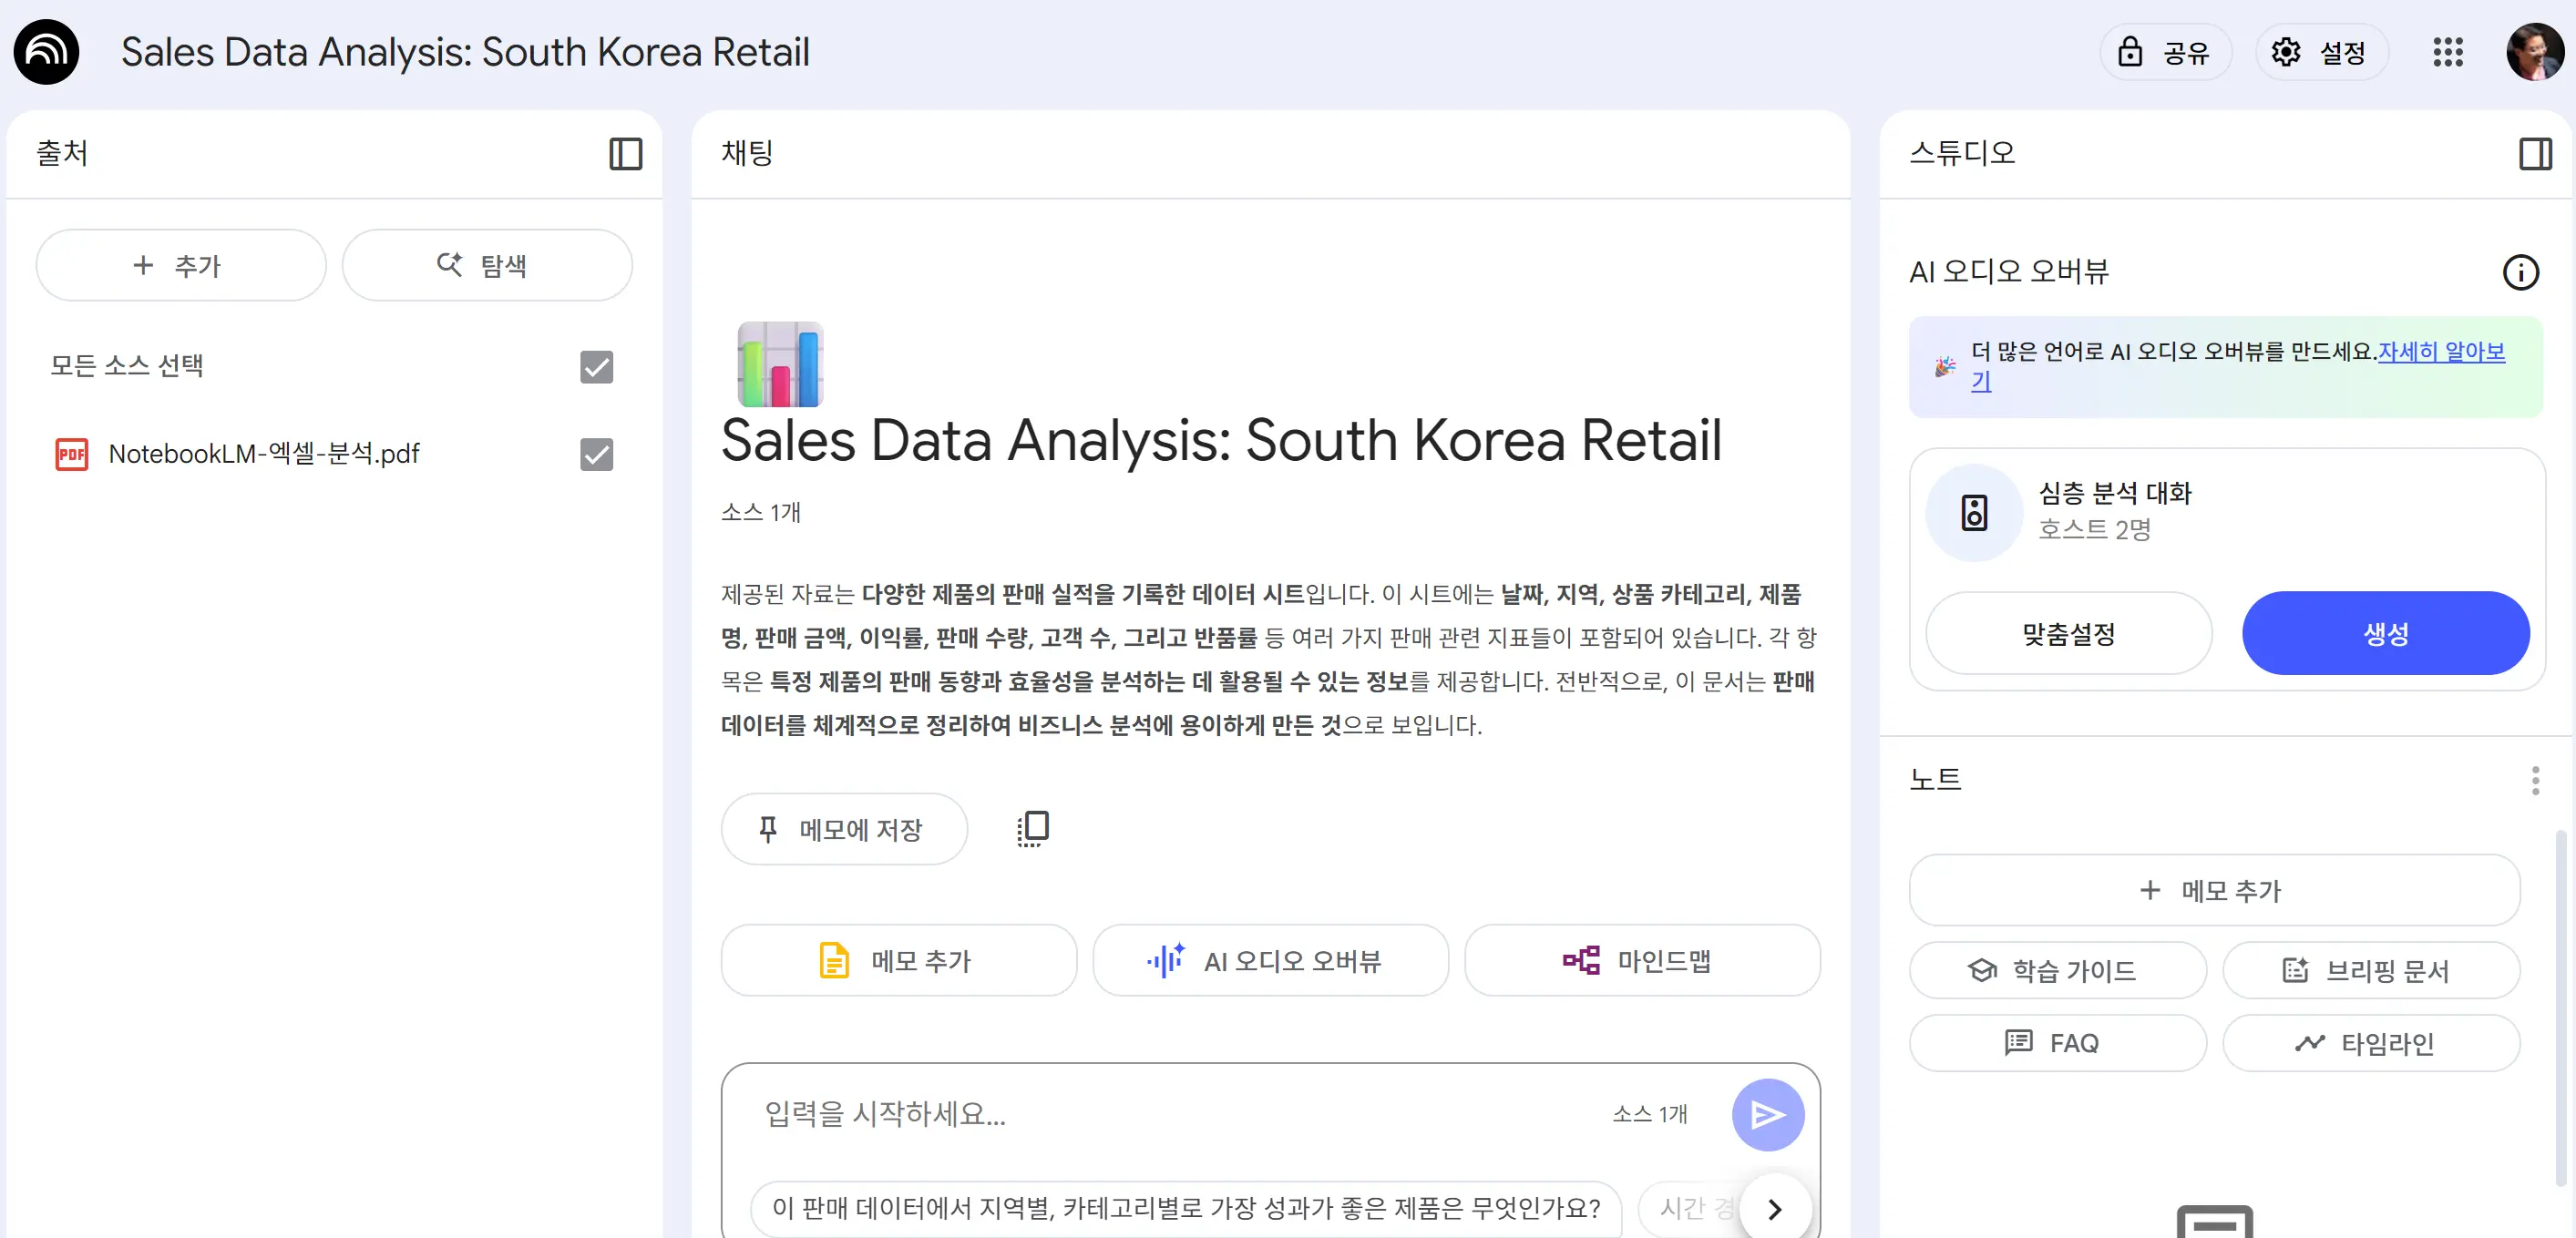Uncheck the NotebookLM-엑셀-분석.pdf source checkbox

click(x=596, y=454)
